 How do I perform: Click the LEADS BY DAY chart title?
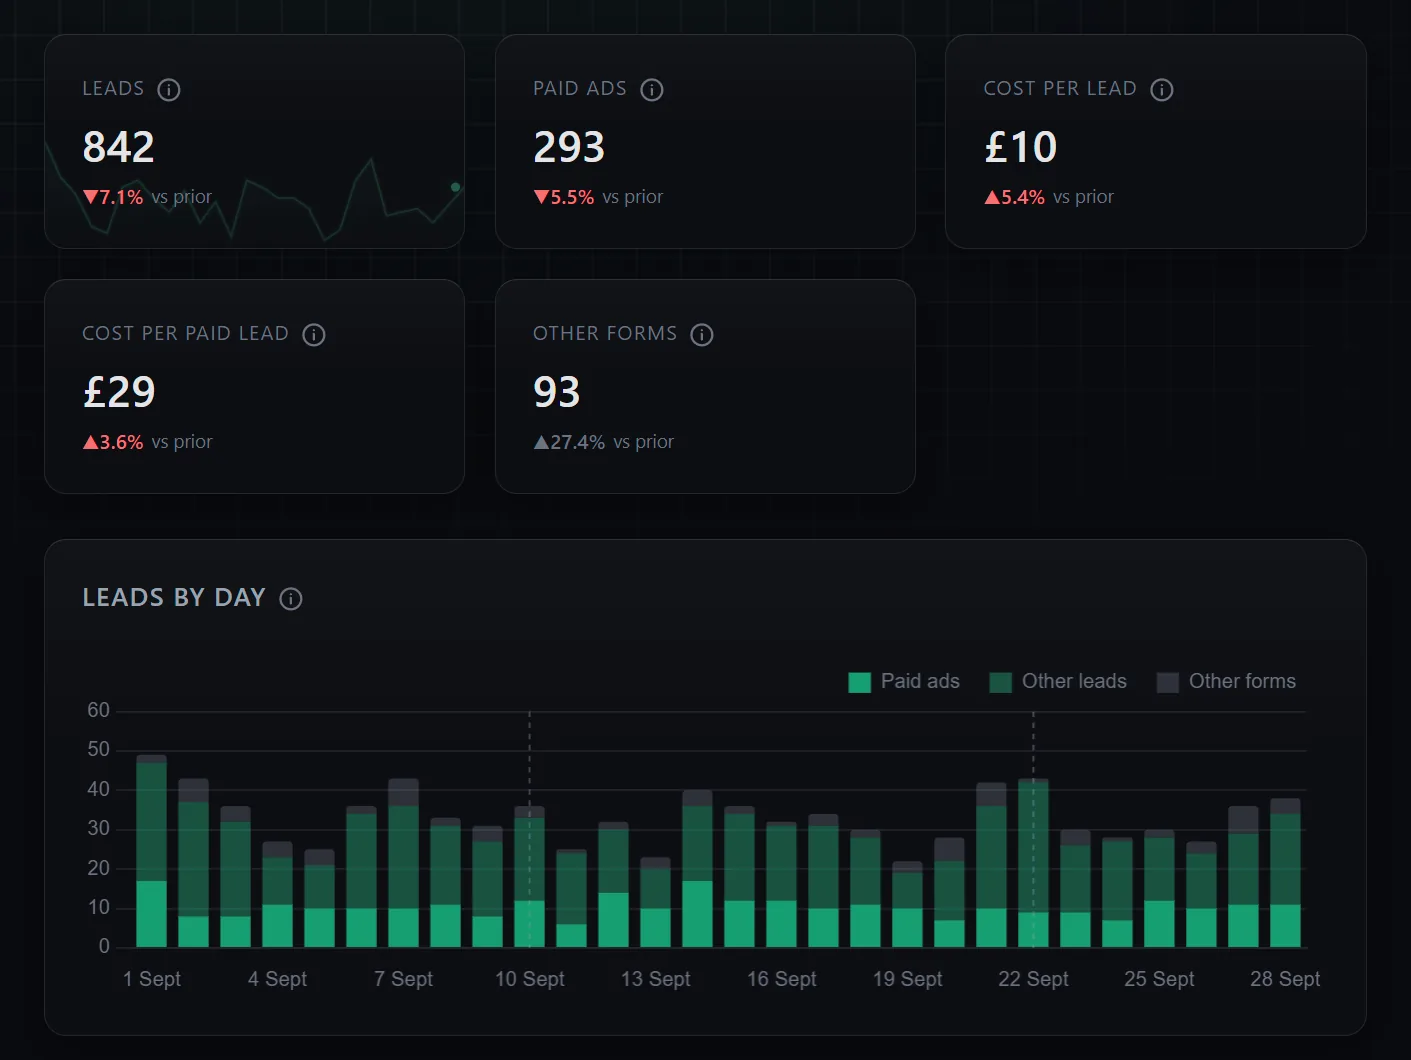174,598
